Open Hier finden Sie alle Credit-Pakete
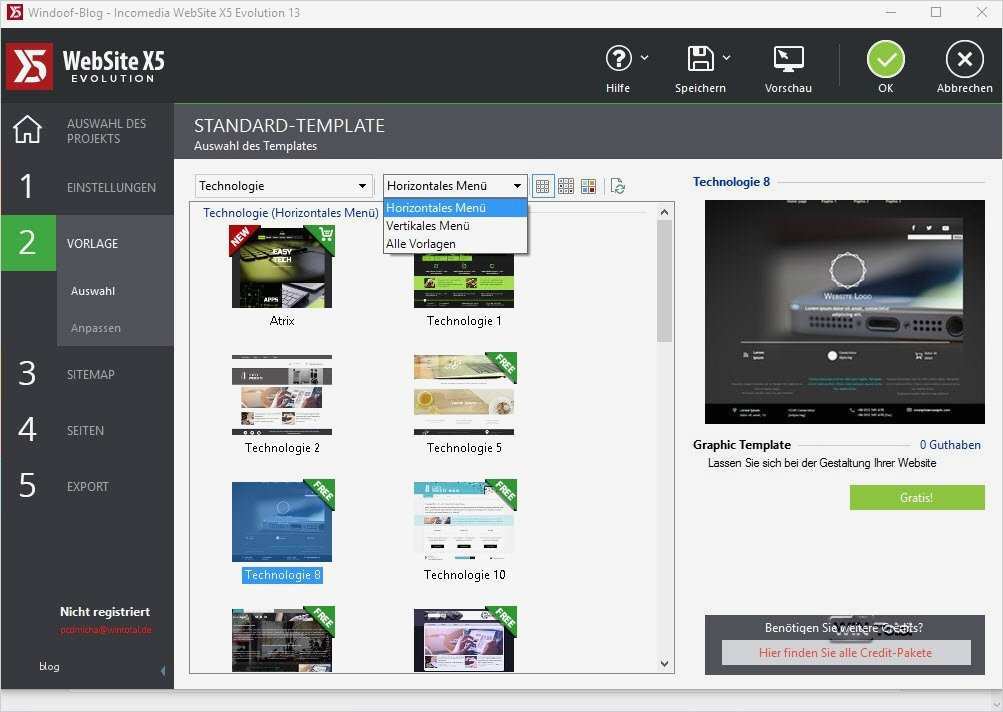Image resolution: width=1003 pixels, height=712 pixels. tap(846, 653)
